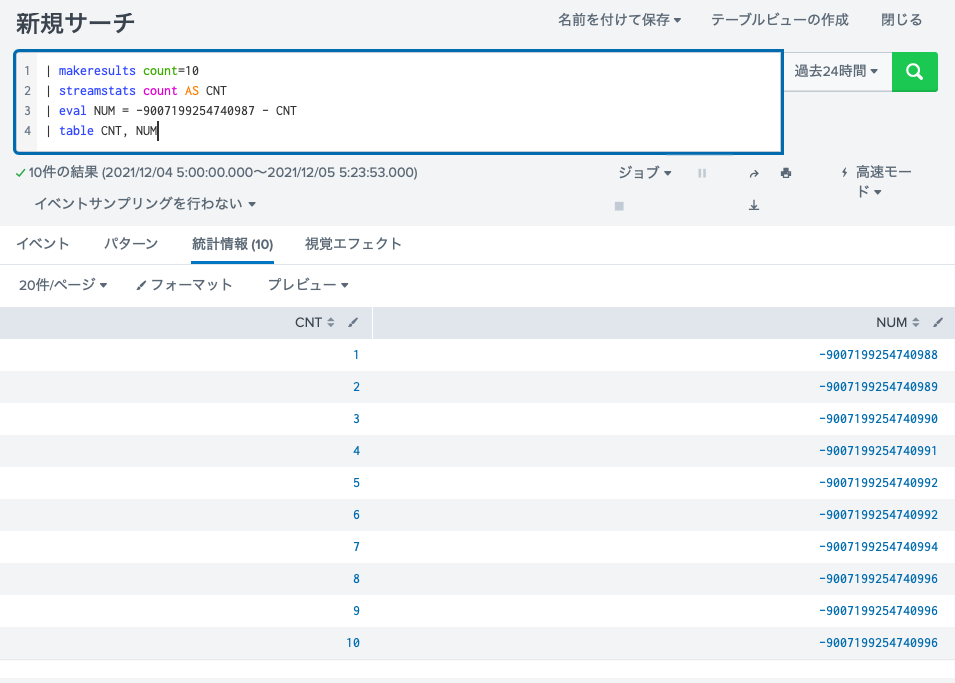This screenshot has height=683, width=955.
Task: Open the イベント tab
Action: pos(42,242)
